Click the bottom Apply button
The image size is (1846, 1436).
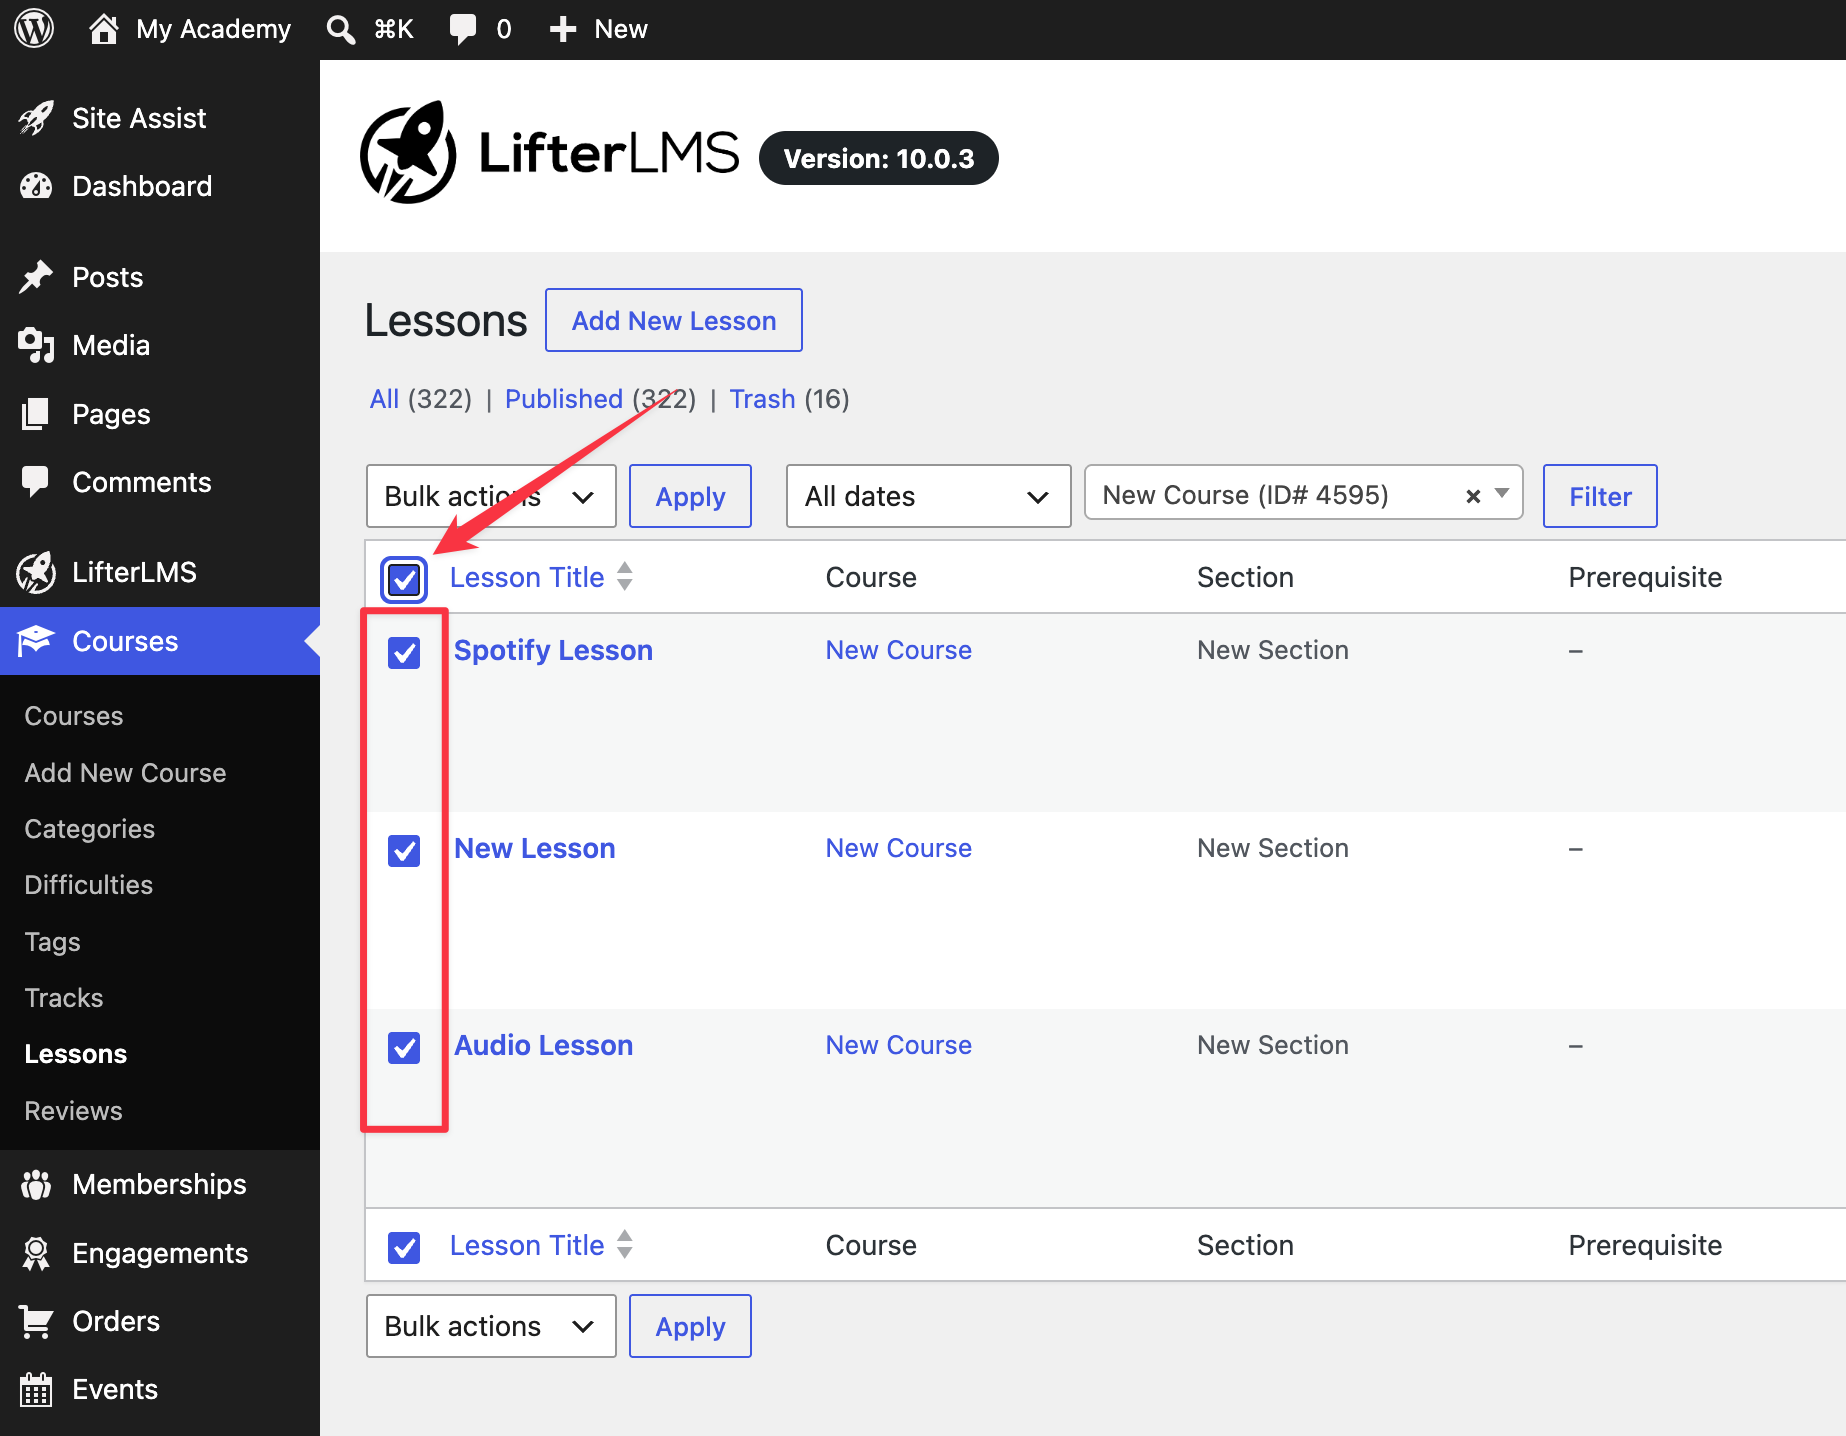click(690, 1326)
